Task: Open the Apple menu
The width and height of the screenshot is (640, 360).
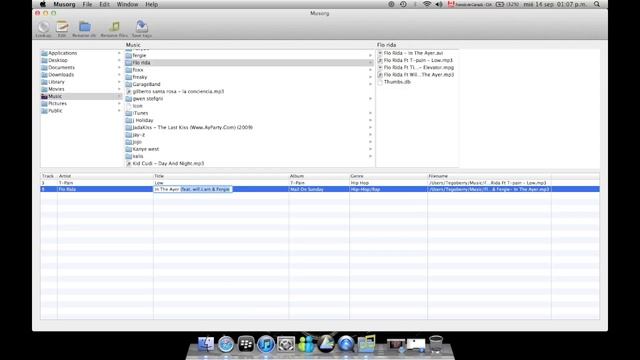Action: [42, 4]
